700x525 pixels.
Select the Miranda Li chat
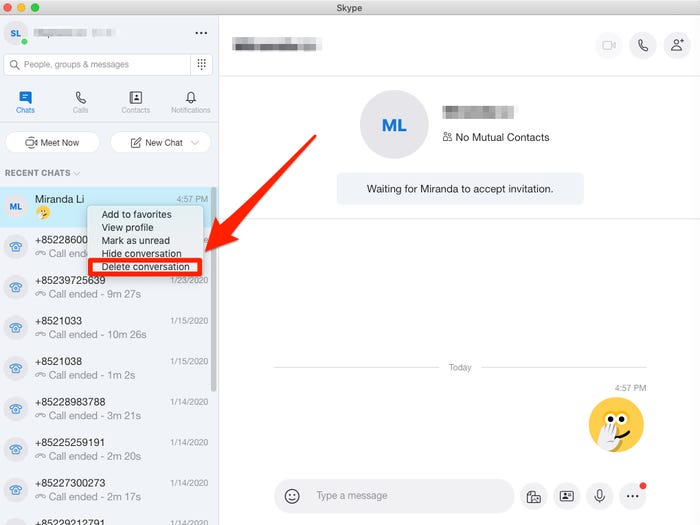pyautogui.click(x=106, y=207)
